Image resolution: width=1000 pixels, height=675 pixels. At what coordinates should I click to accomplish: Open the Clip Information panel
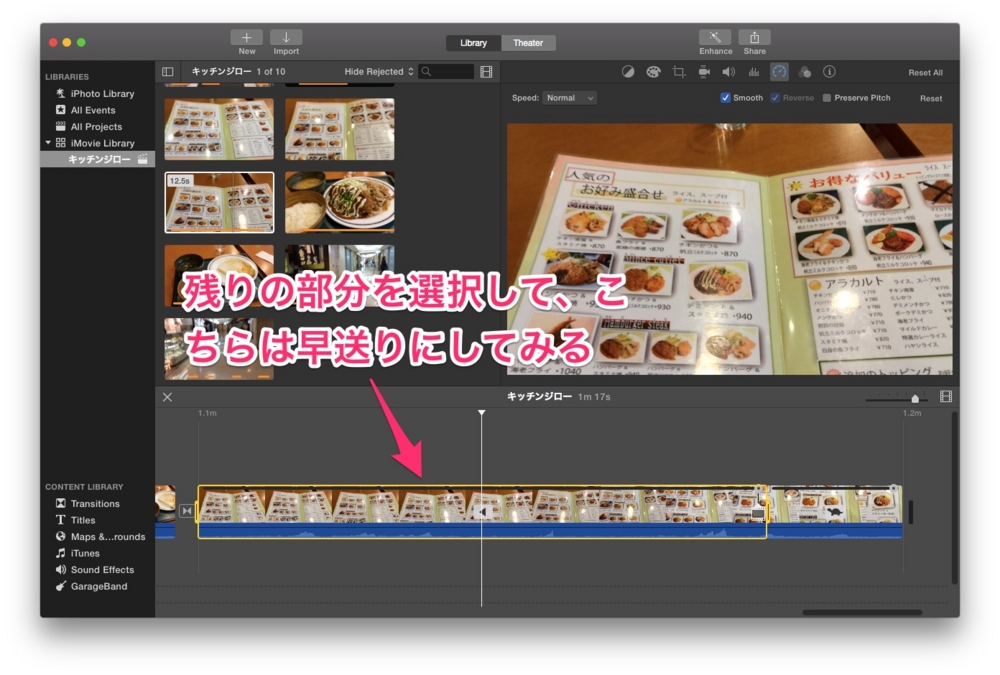tap(829, 71)
